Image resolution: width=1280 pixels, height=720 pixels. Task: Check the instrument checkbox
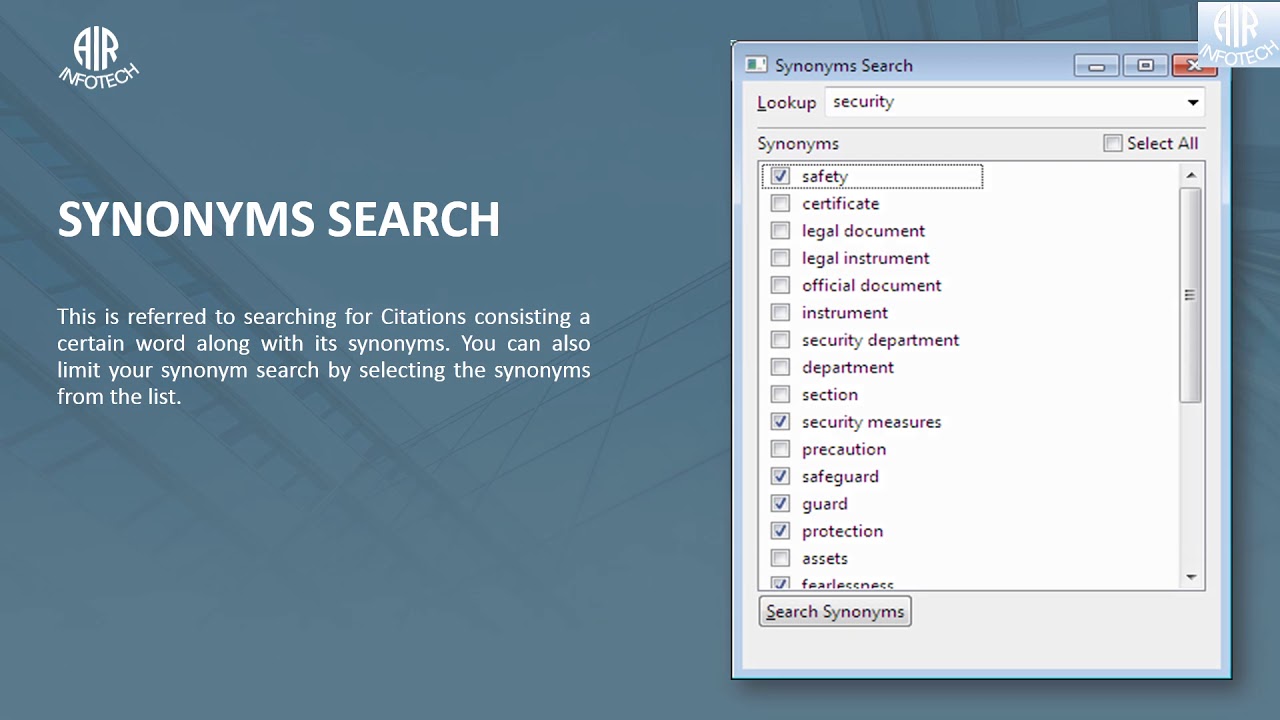(x=780, y=313)
